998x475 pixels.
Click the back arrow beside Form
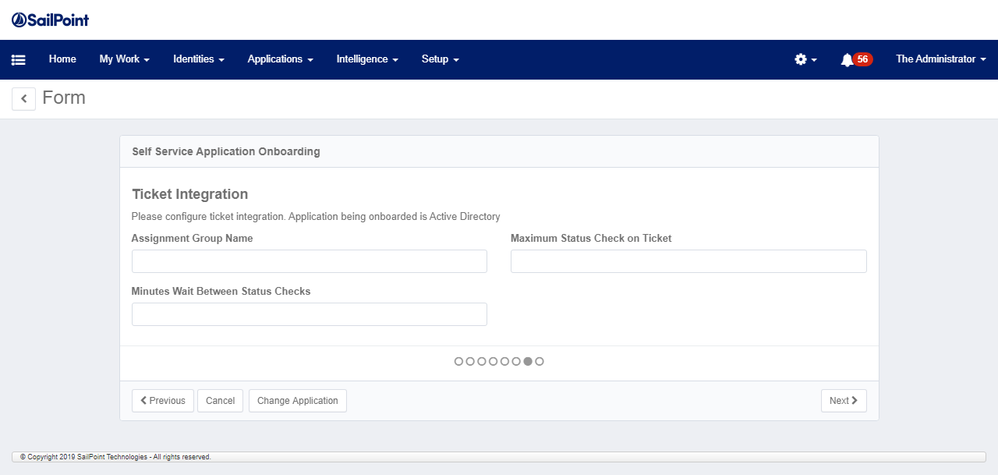(23, 98)
